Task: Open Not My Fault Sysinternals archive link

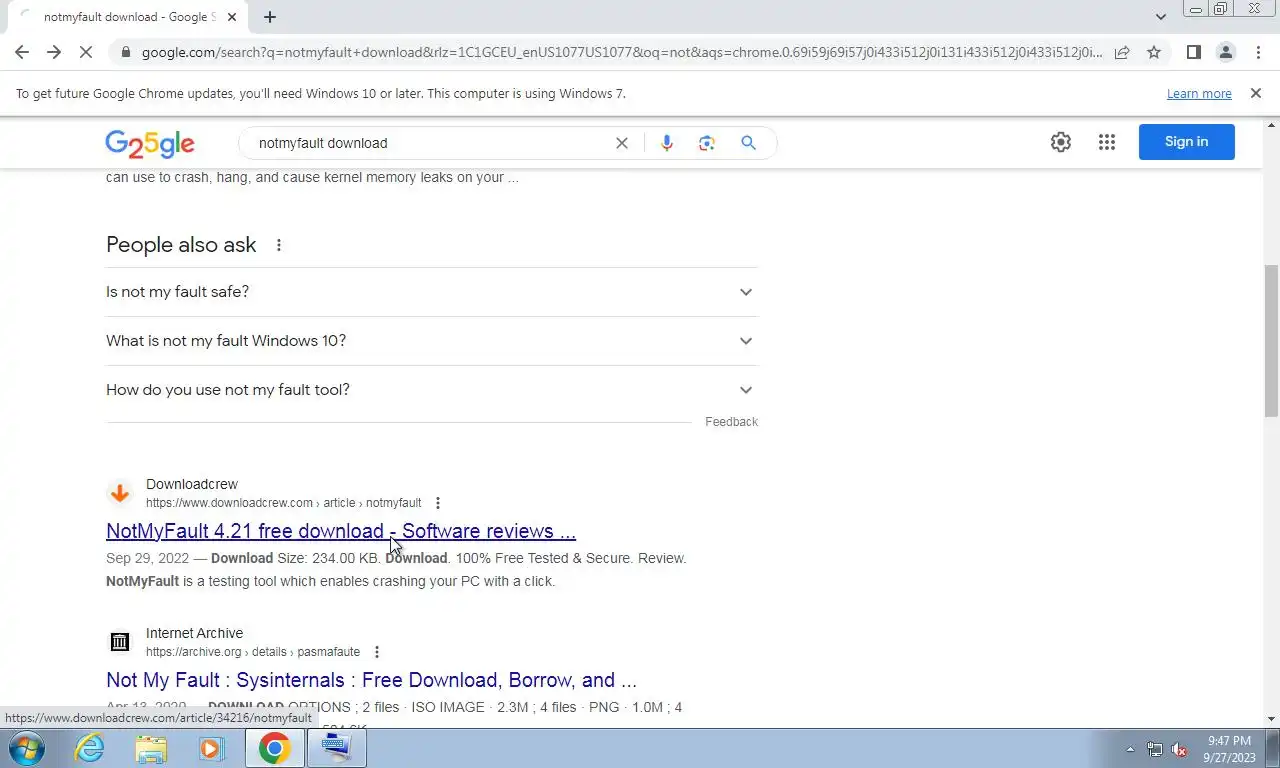Action: (x=371, y=680)
